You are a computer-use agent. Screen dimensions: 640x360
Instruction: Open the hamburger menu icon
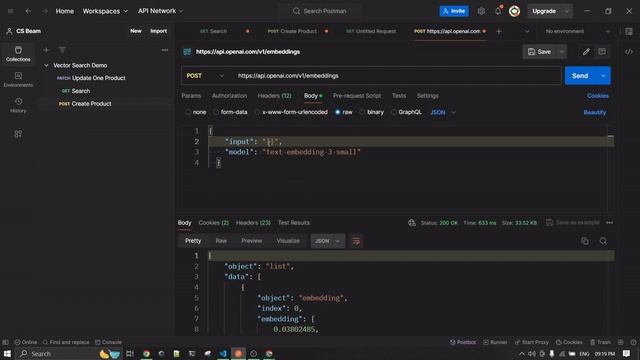tap(11, 11)
